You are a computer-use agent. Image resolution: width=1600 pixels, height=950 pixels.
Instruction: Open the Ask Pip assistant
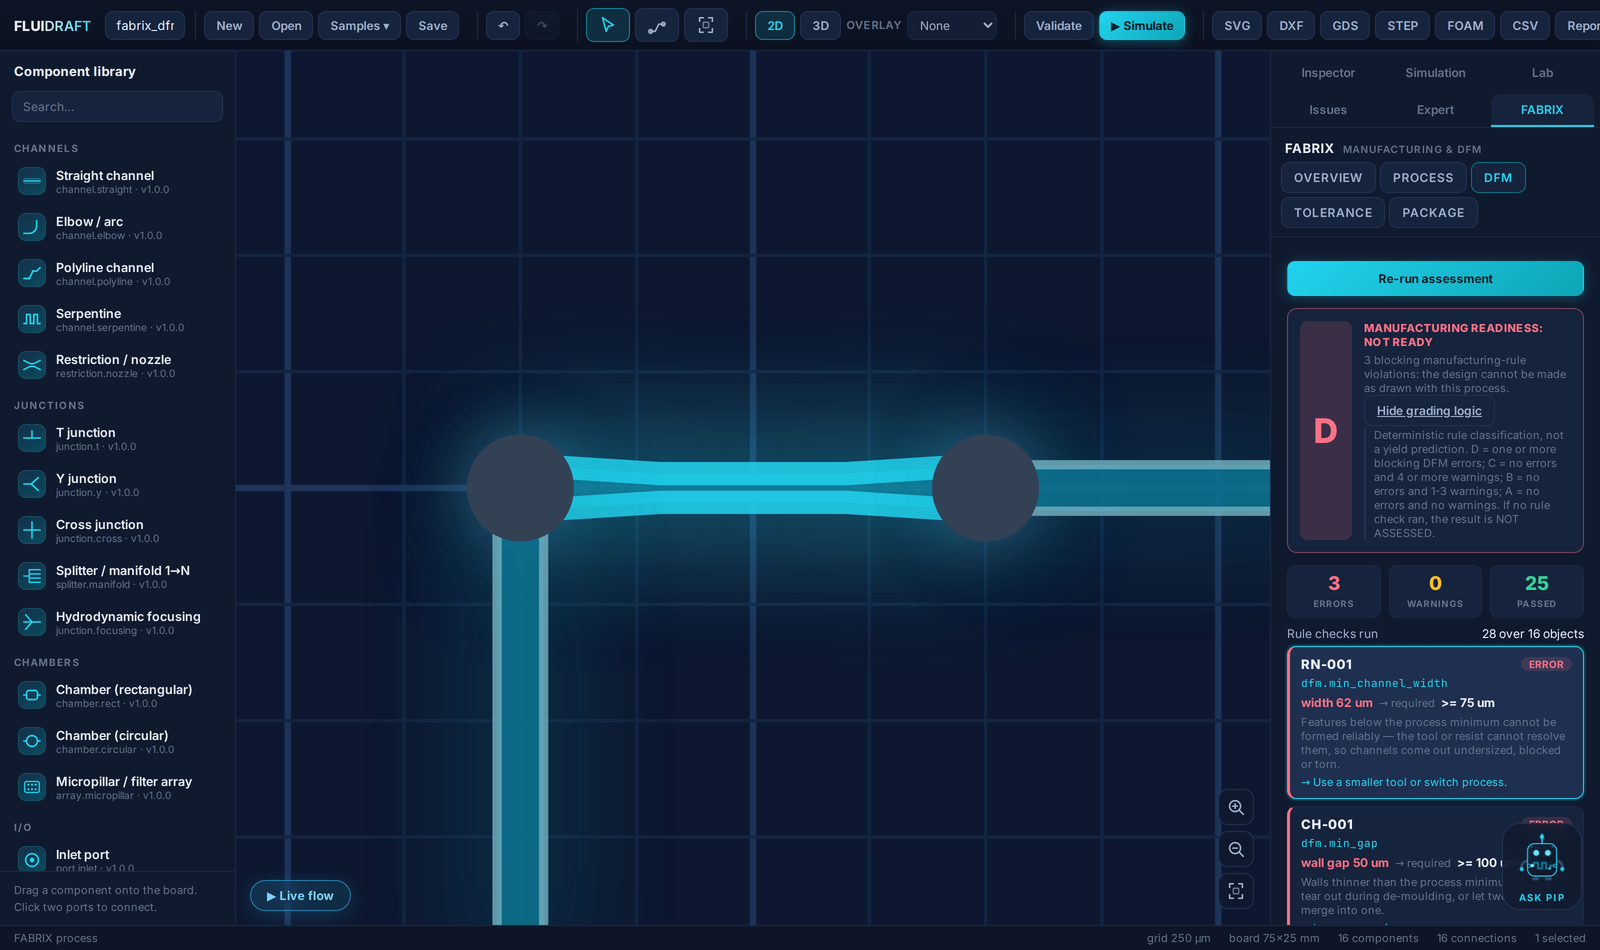click(x=1541, y=866)
